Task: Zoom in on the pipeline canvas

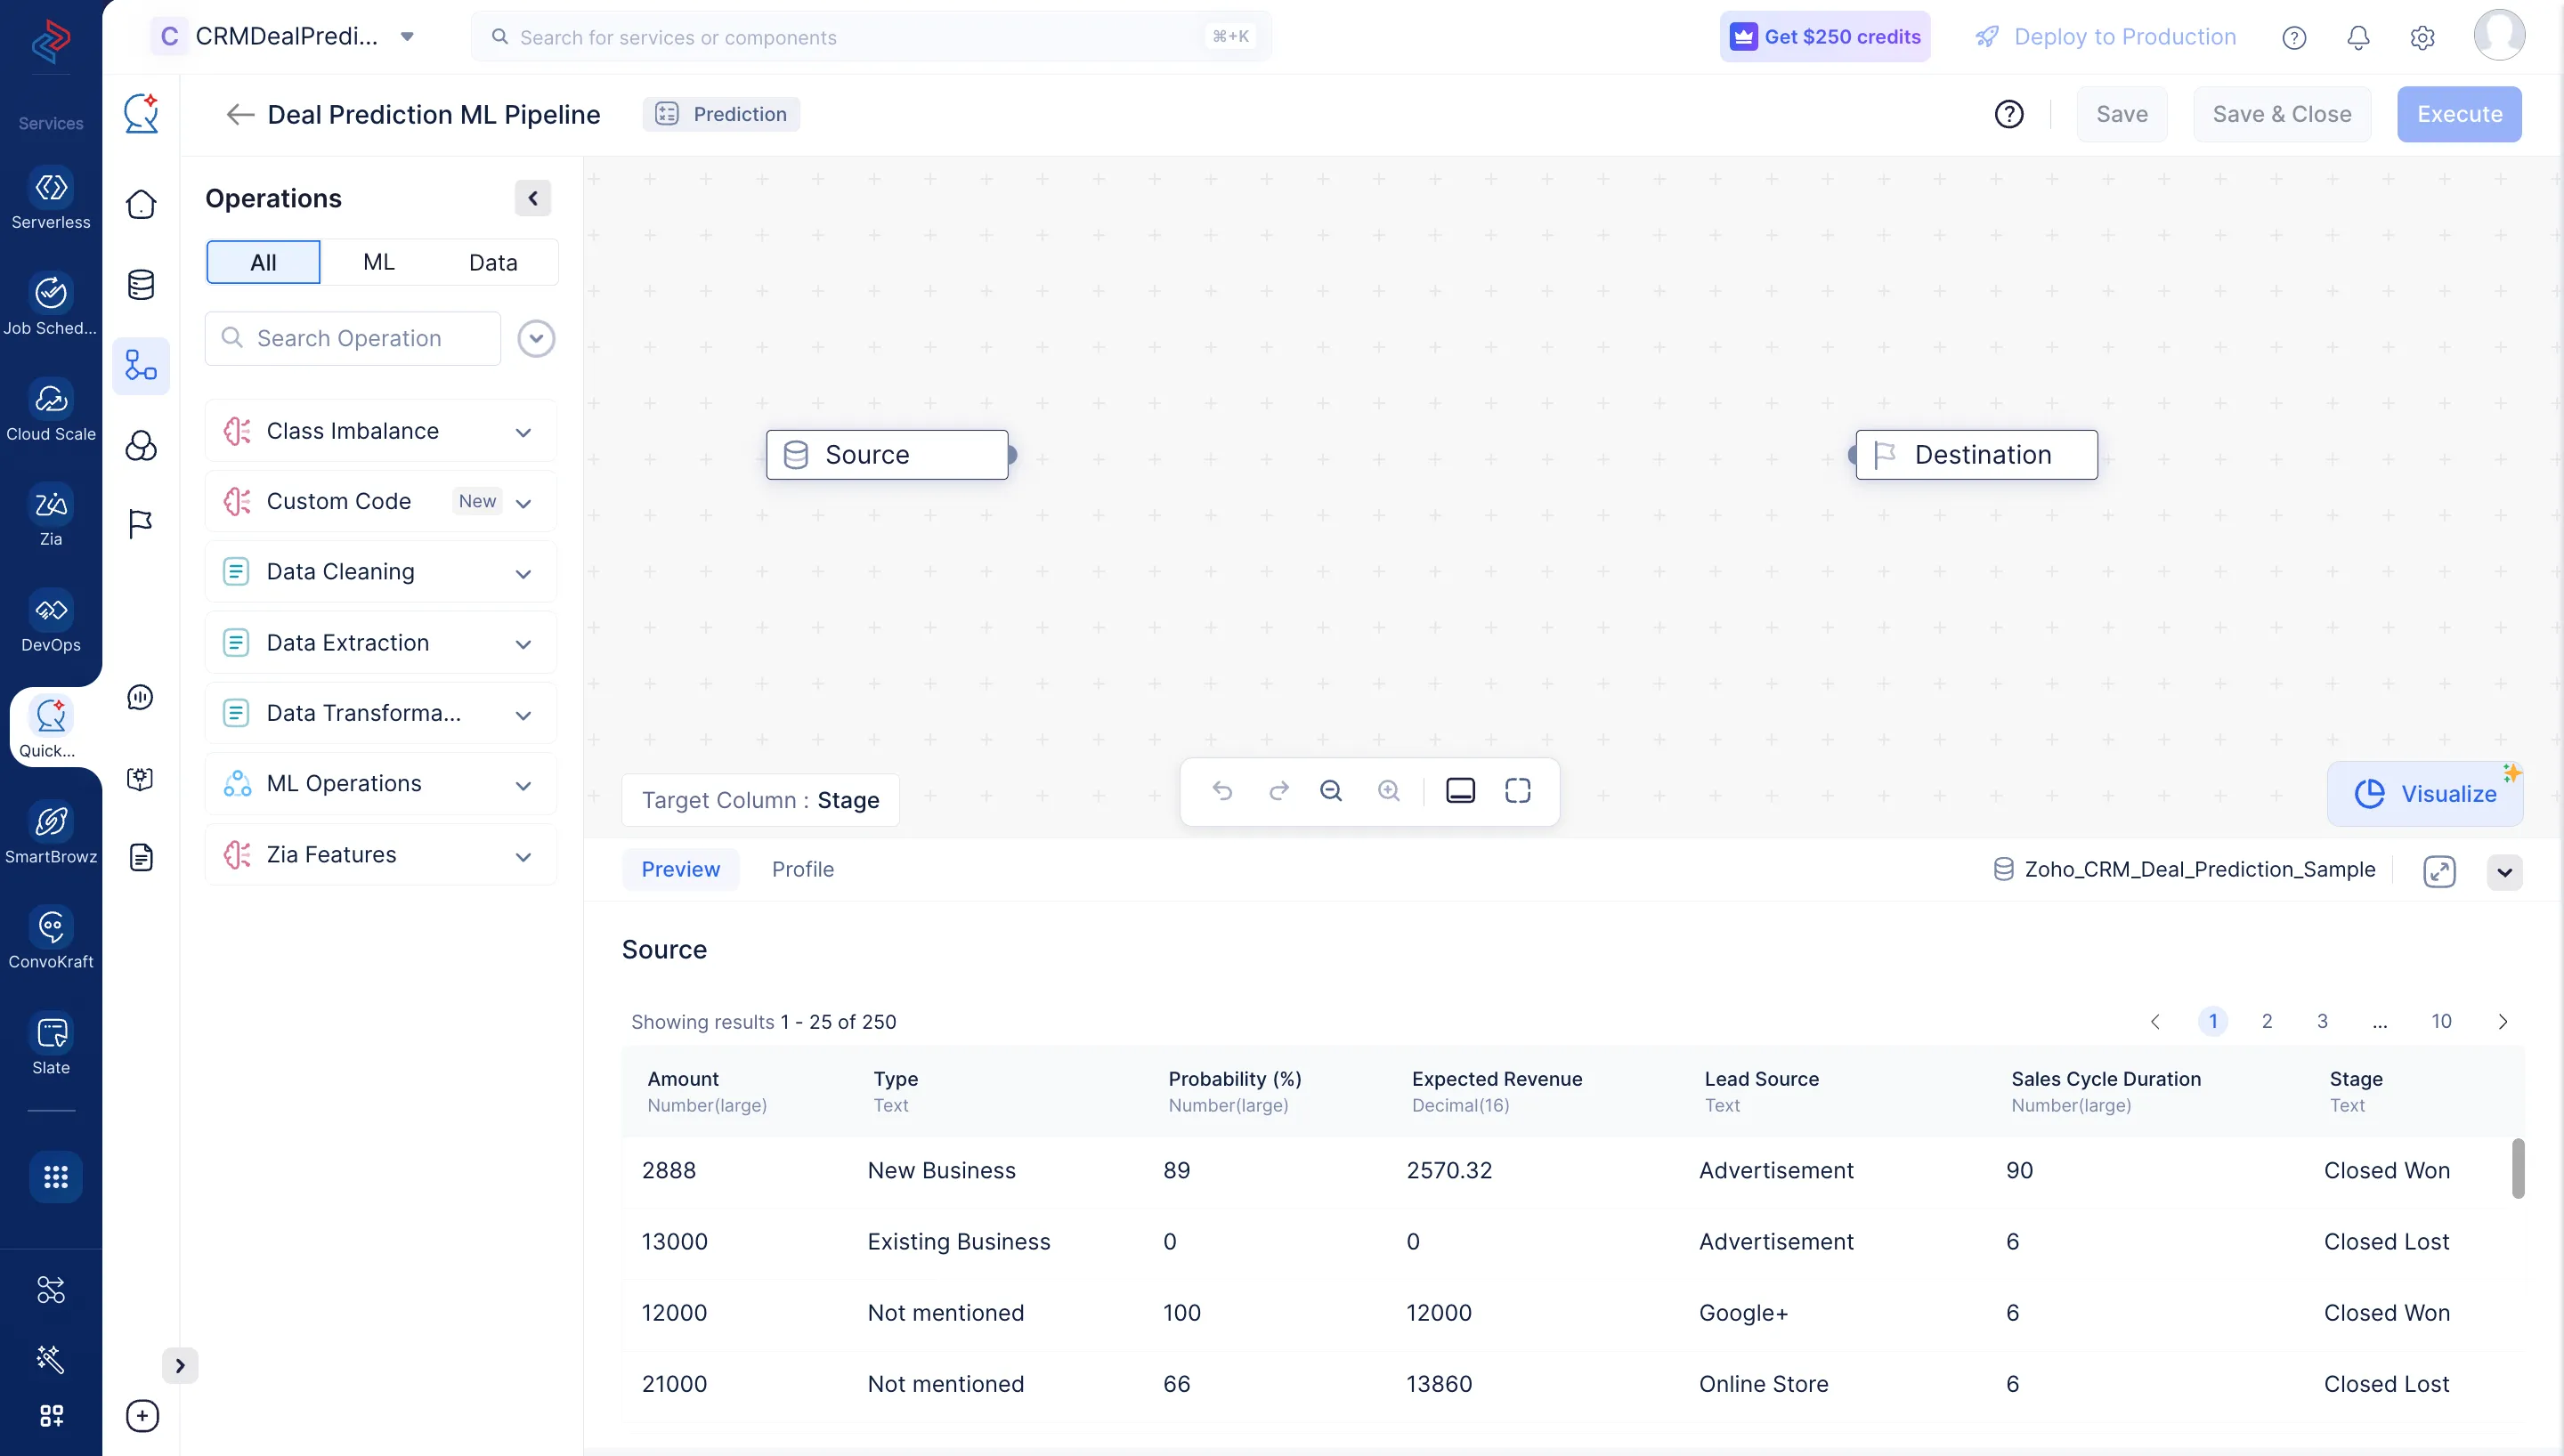Action: [1390, 790]
